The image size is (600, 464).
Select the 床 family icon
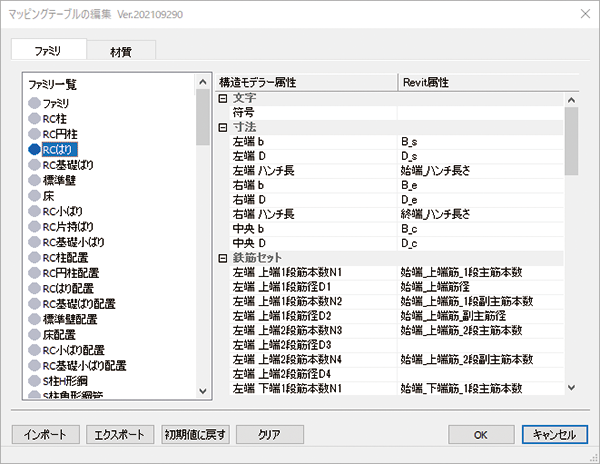click(35, 196)
